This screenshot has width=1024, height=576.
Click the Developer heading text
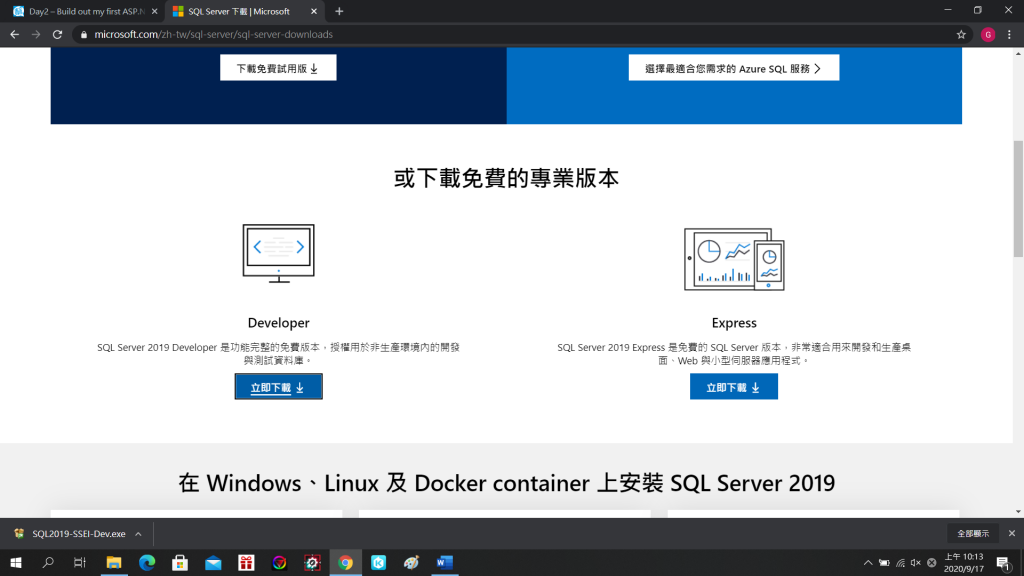[x=278, y=323]
